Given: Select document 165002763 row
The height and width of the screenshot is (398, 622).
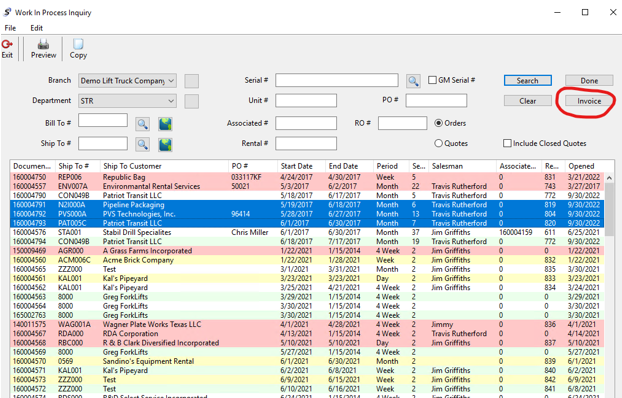Looking at the screenshot, I should pos(307,315).
